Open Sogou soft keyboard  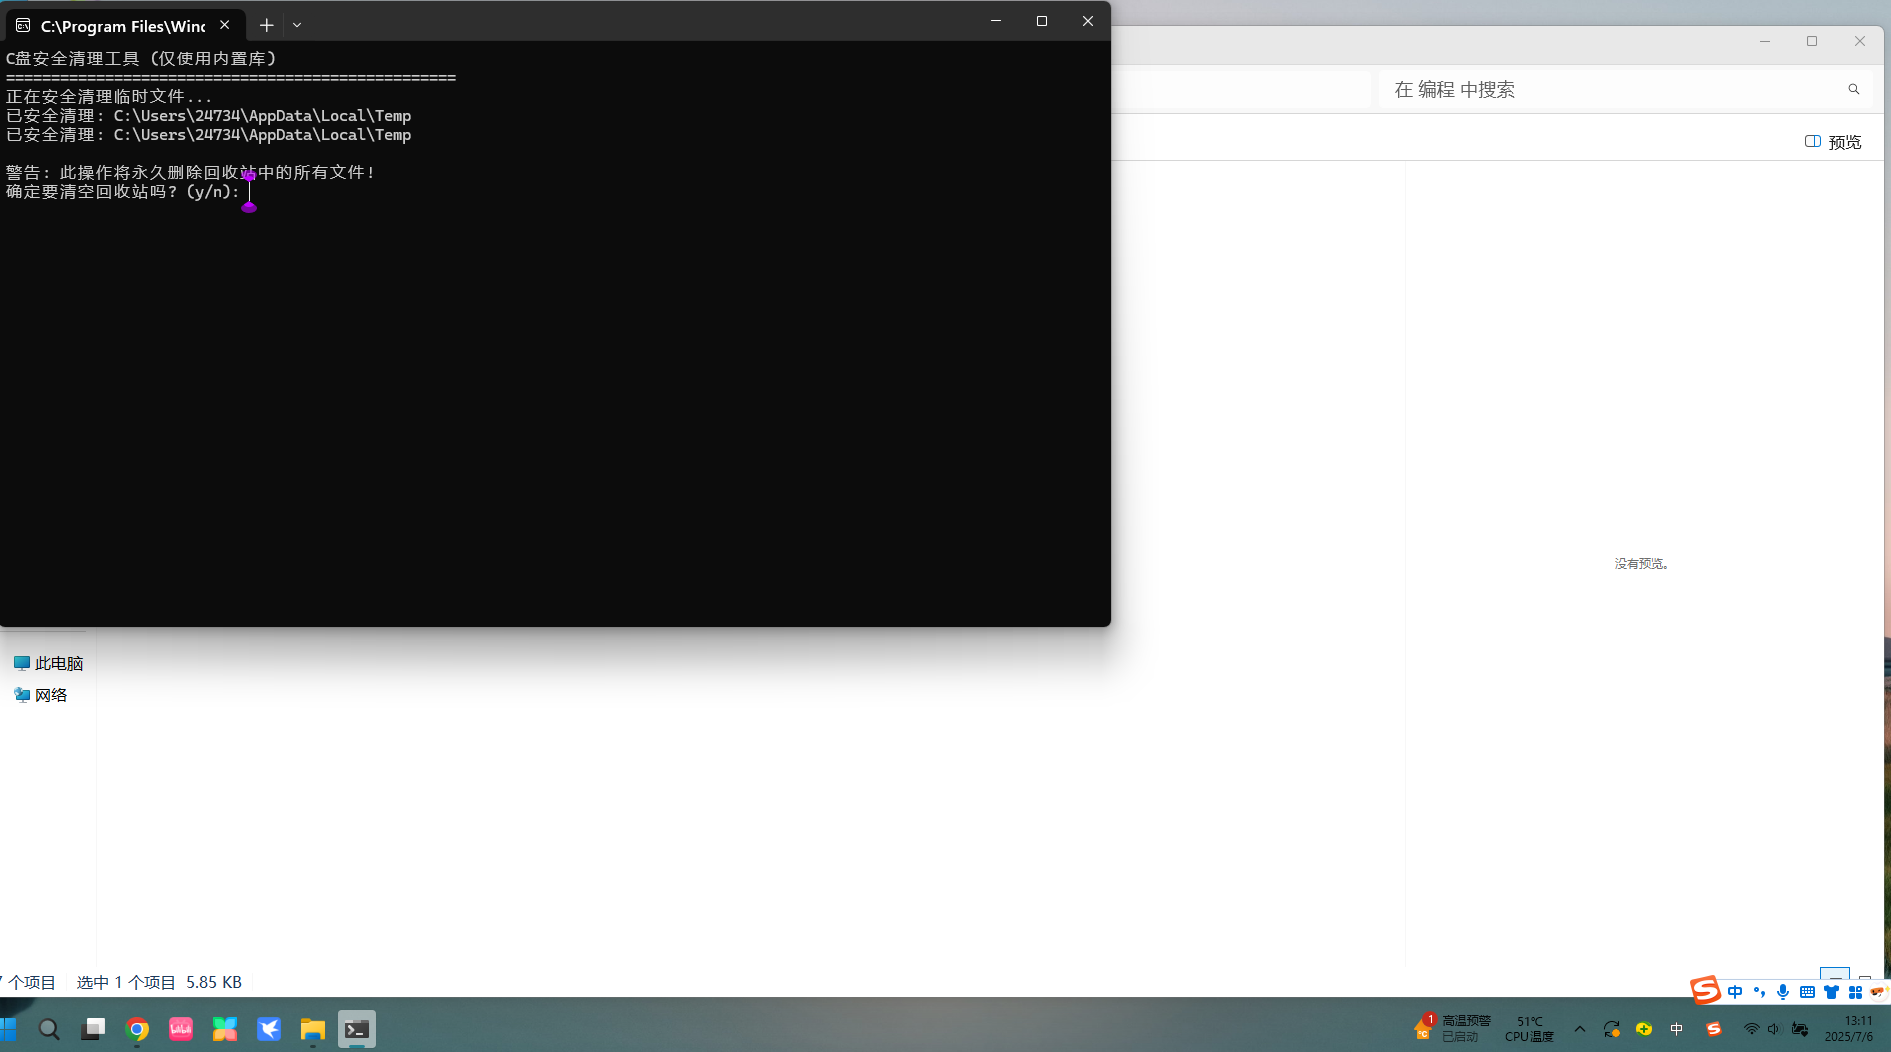[1807, 992]
